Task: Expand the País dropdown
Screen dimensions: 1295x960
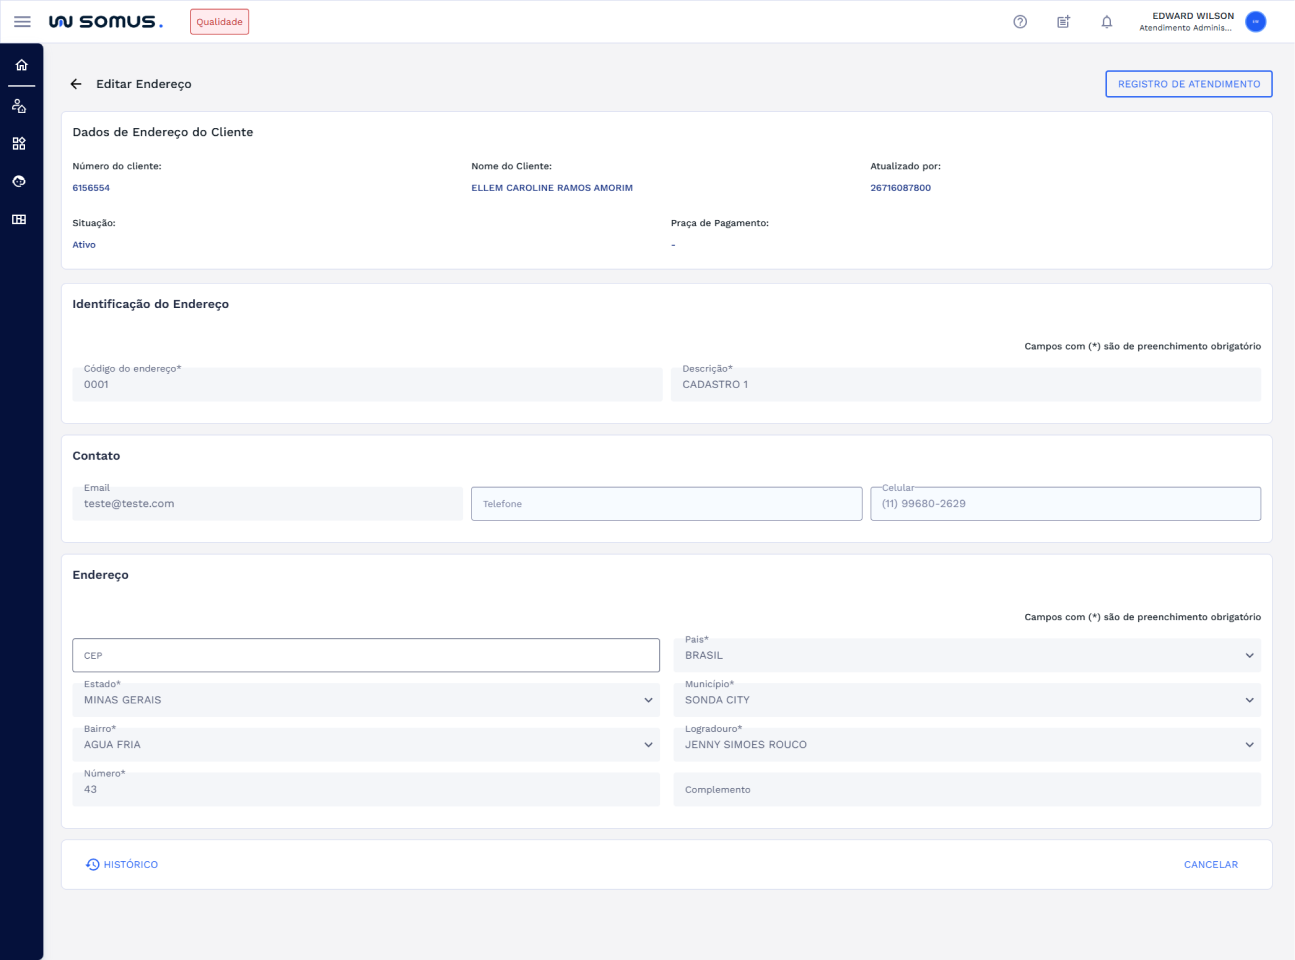Action: pos(1249,656)
